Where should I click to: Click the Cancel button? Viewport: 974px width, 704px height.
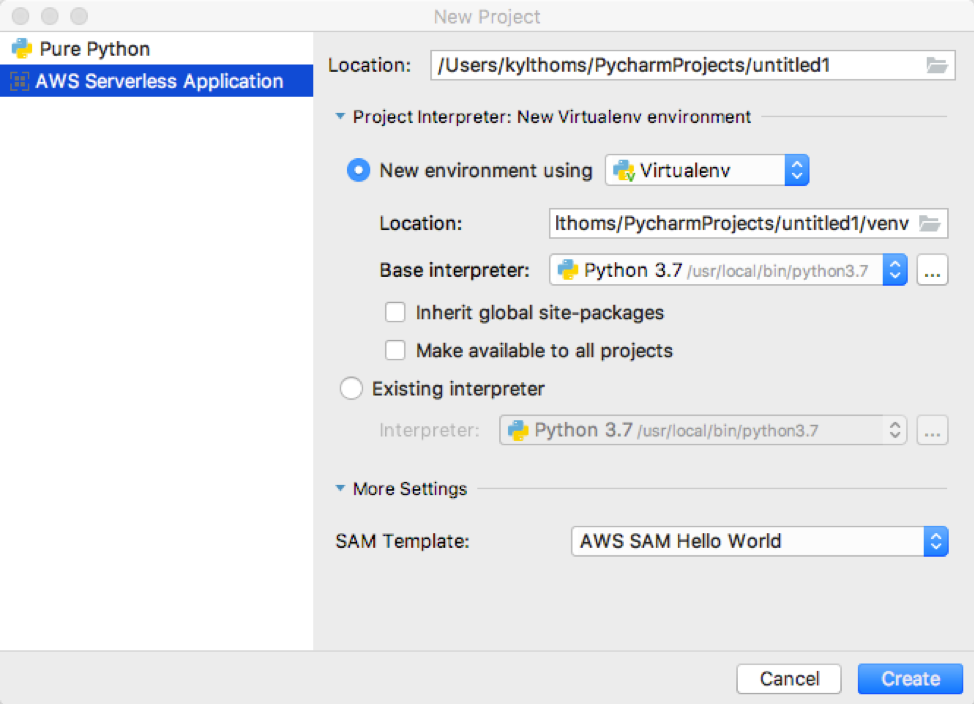click(789, 679)
